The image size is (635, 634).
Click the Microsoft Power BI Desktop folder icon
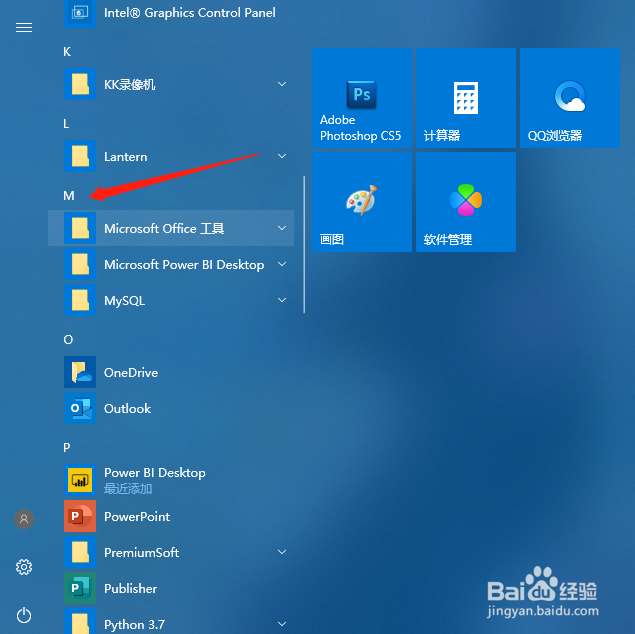[80, 264]
